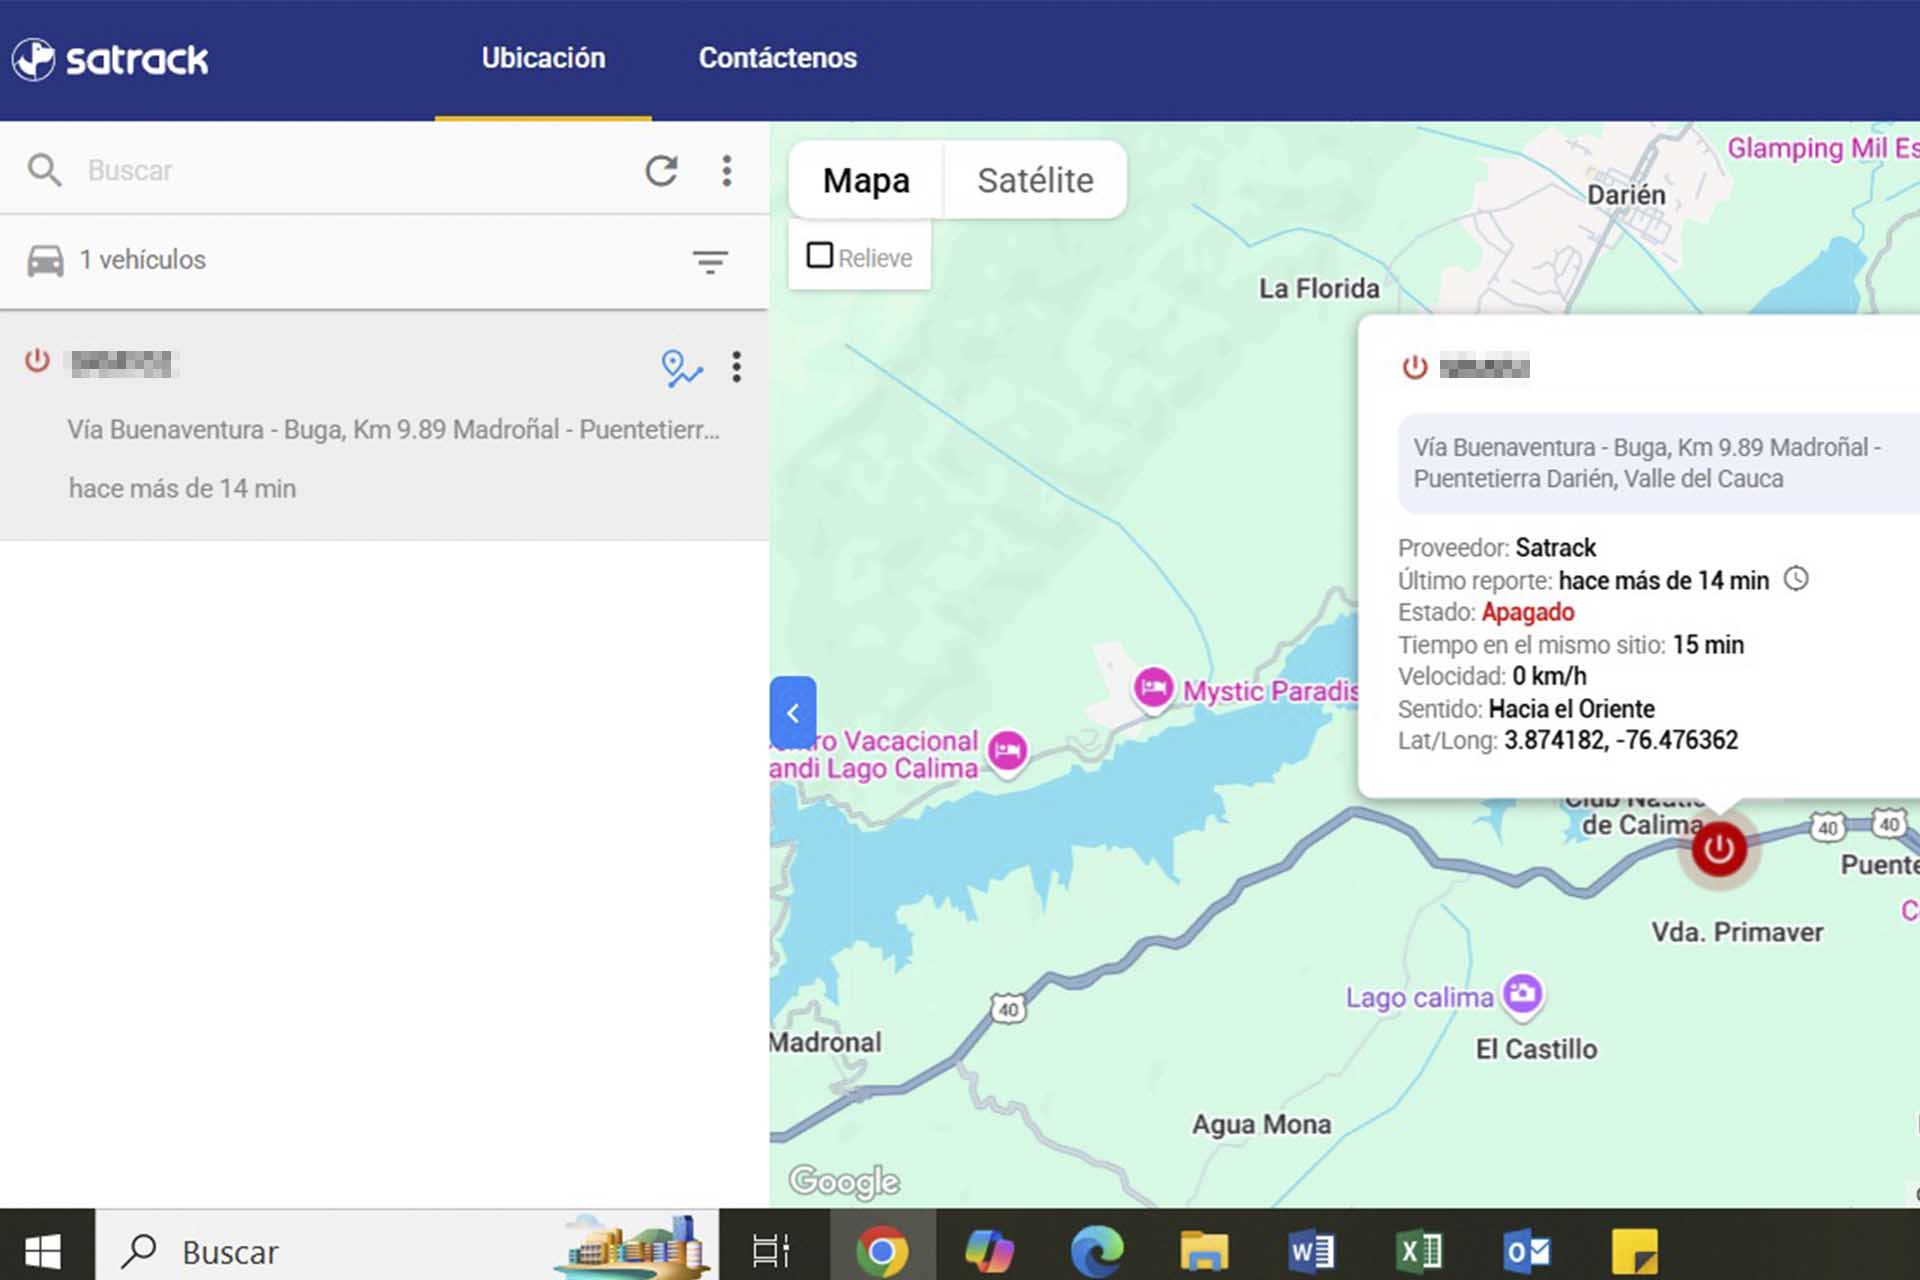Select the Mapa view button
Image resolution: width=1920 pixels, height=1280 pixels.
pos(866,181)
